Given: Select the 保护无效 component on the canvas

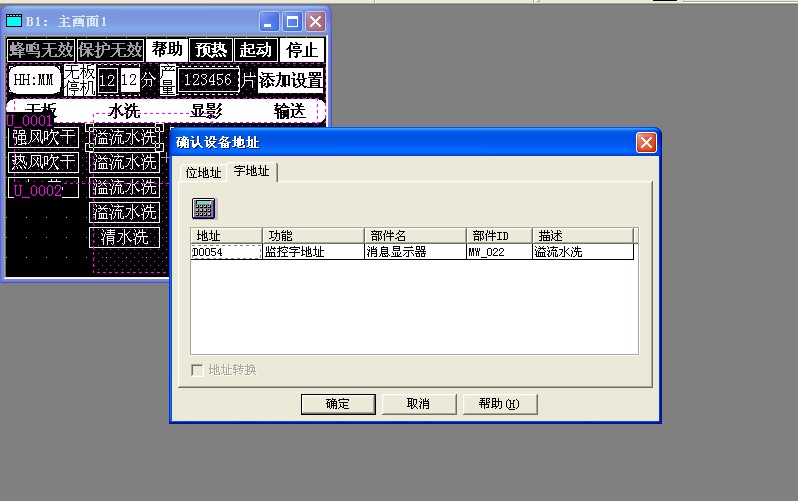Looking at the screenshot, I should (x=110, y=50).
